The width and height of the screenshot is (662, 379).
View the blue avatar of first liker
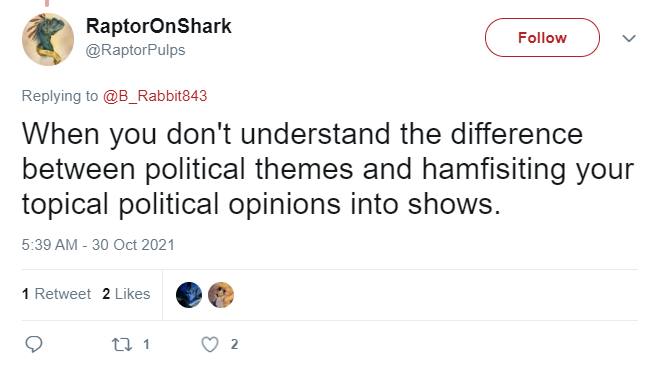click(189, 295)
